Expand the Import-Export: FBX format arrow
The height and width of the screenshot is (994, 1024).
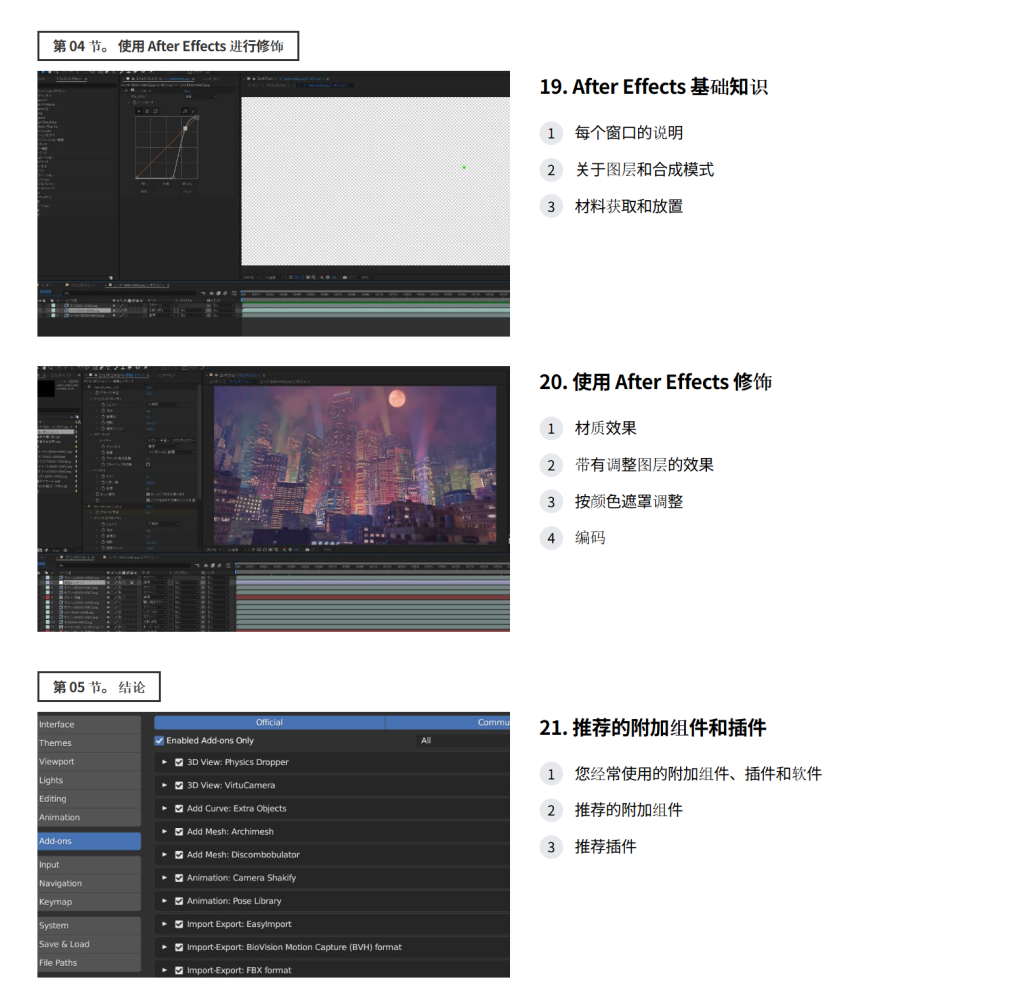(165, 970)
